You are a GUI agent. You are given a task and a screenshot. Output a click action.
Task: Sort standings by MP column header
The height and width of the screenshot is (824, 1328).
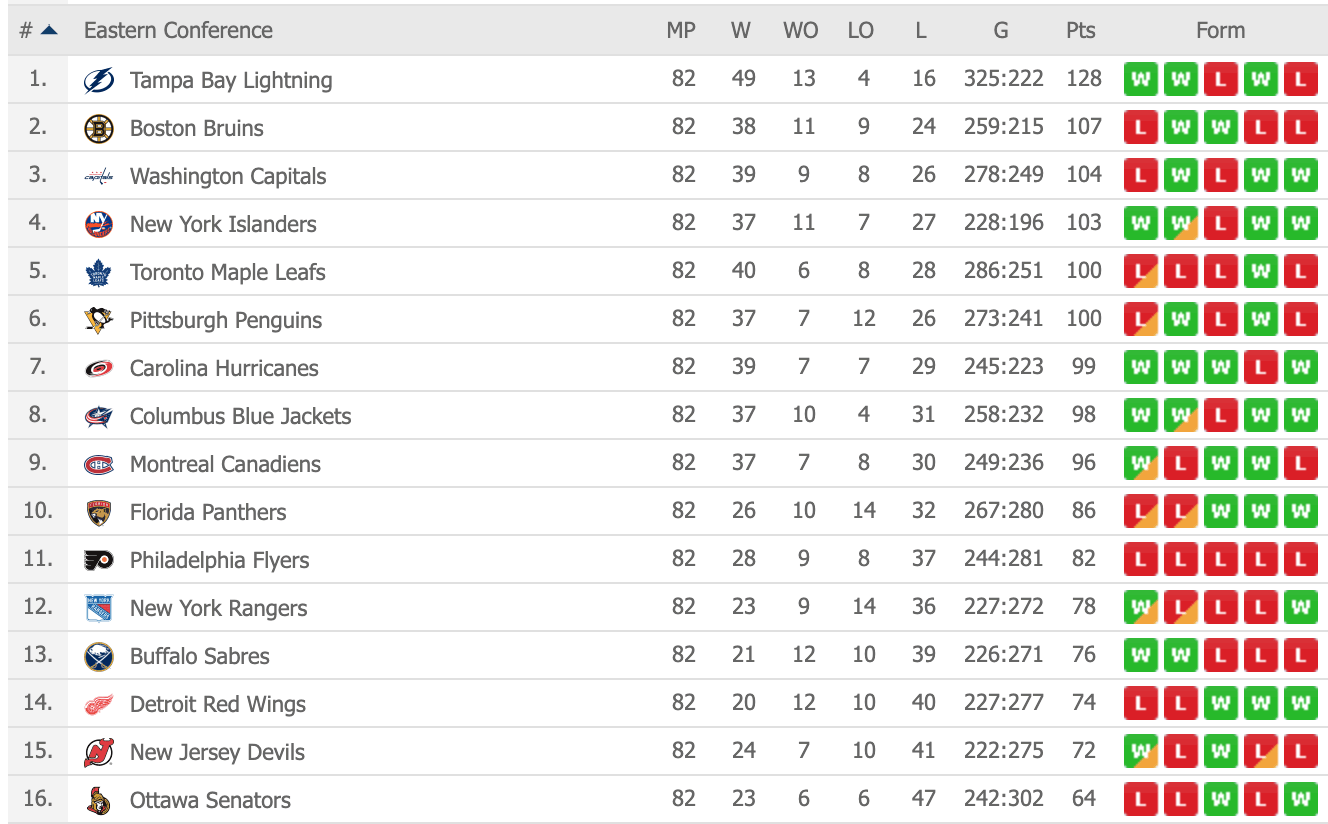tap(681, 30)
